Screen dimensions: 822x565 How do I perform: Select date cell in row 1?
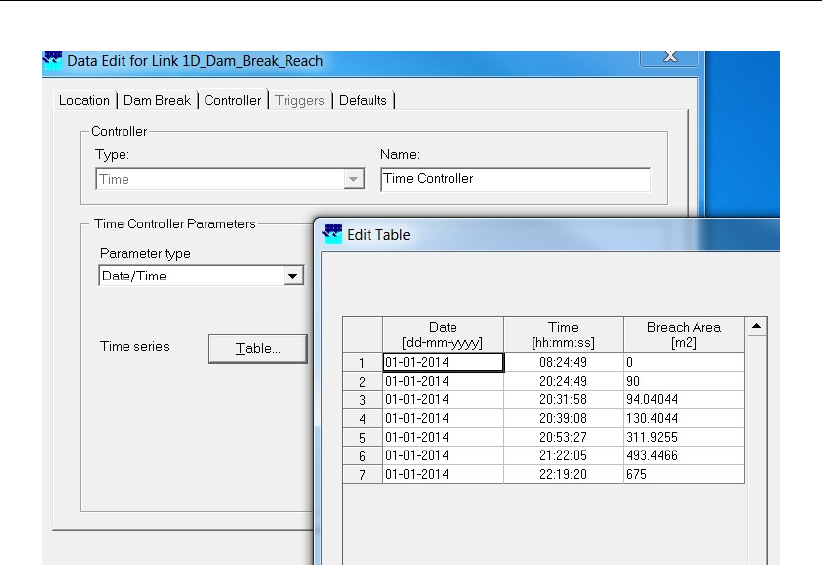[x=443, y=363]
